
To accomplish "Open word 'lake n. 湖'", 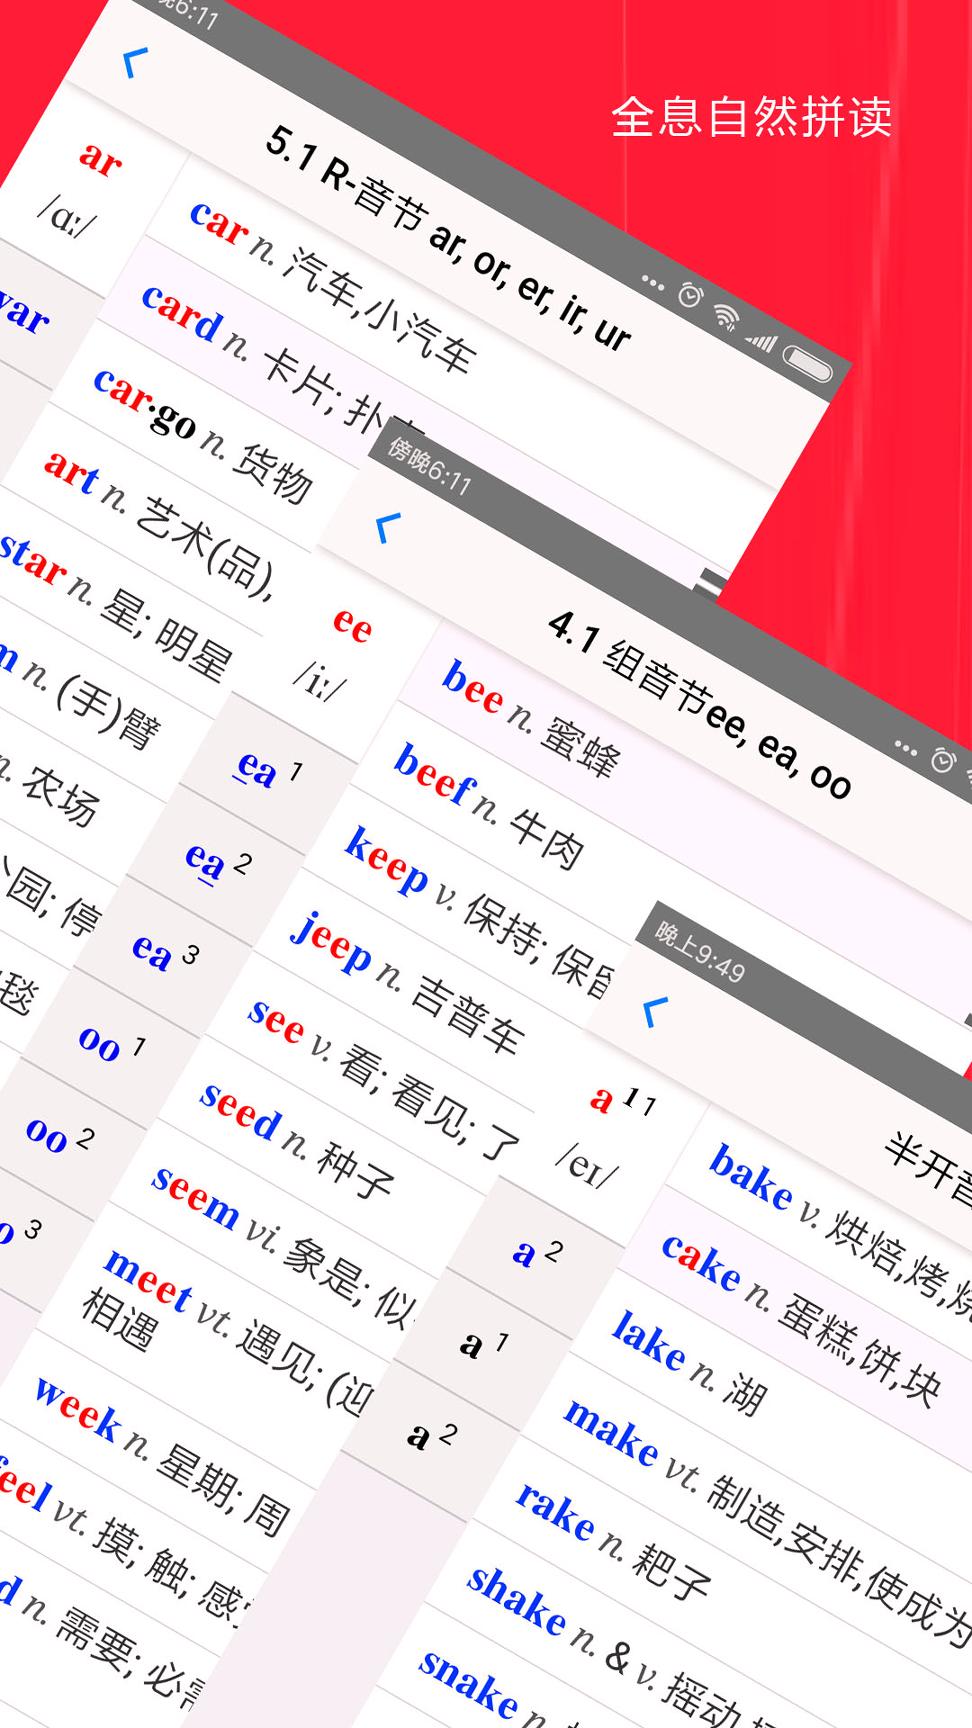I will tap(688, 1361).
